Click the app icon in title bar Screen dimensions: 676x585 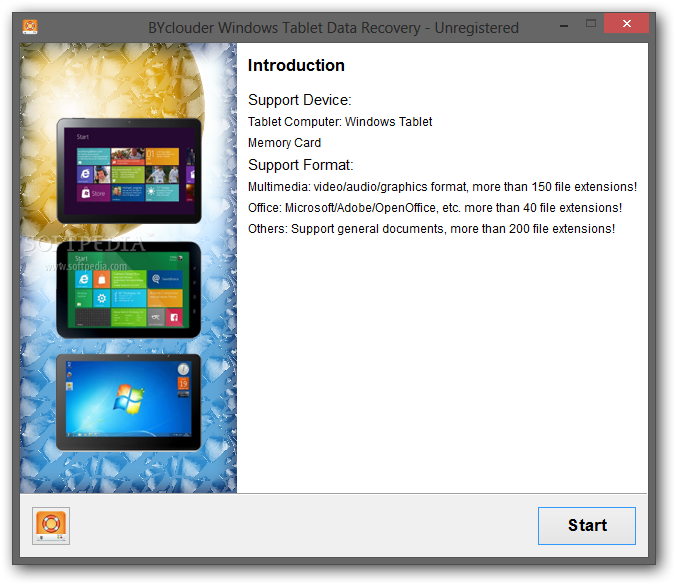[30, 27]
